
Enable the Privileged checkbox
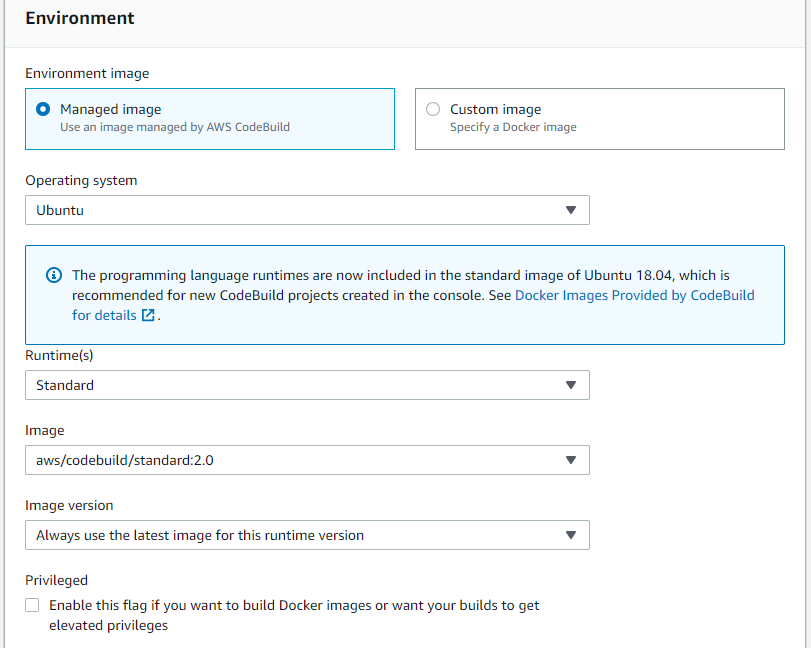click(32, 605)
